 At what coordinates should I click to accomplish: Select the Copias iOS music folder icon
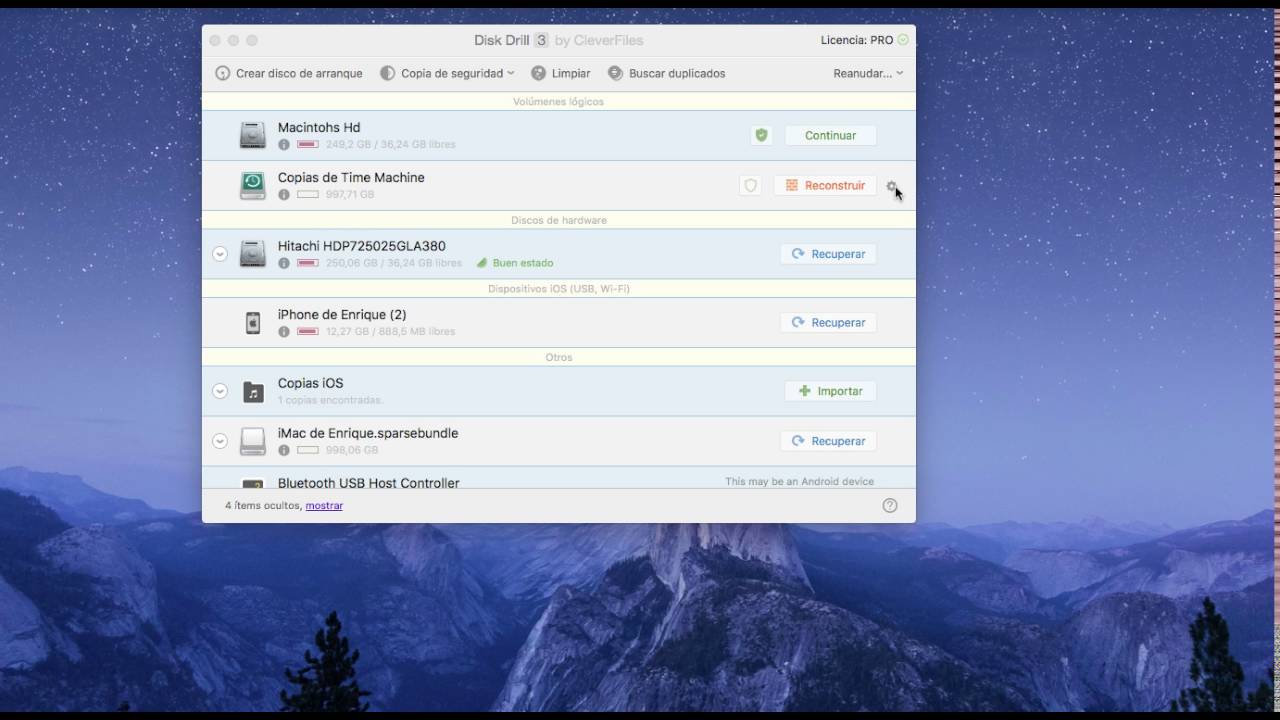tap(253, 391)
